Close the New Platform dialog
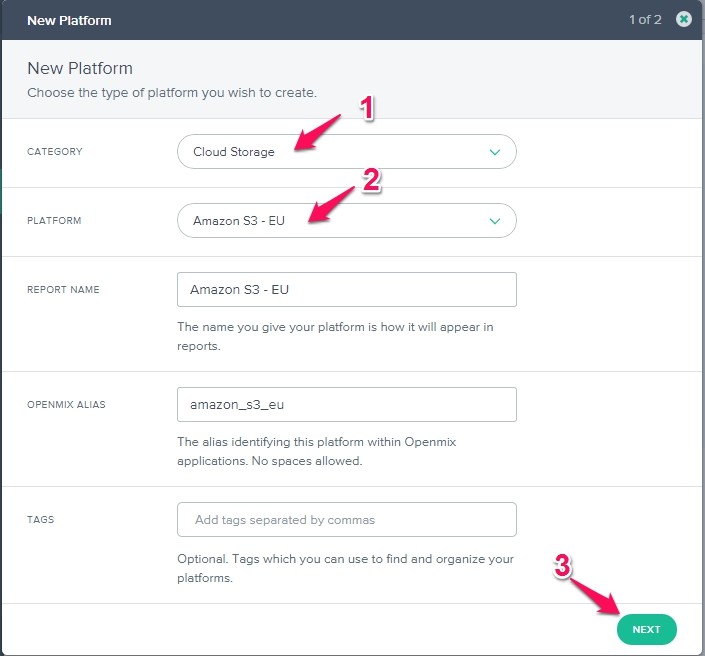The image size is (705, 656). coord(684,19)
